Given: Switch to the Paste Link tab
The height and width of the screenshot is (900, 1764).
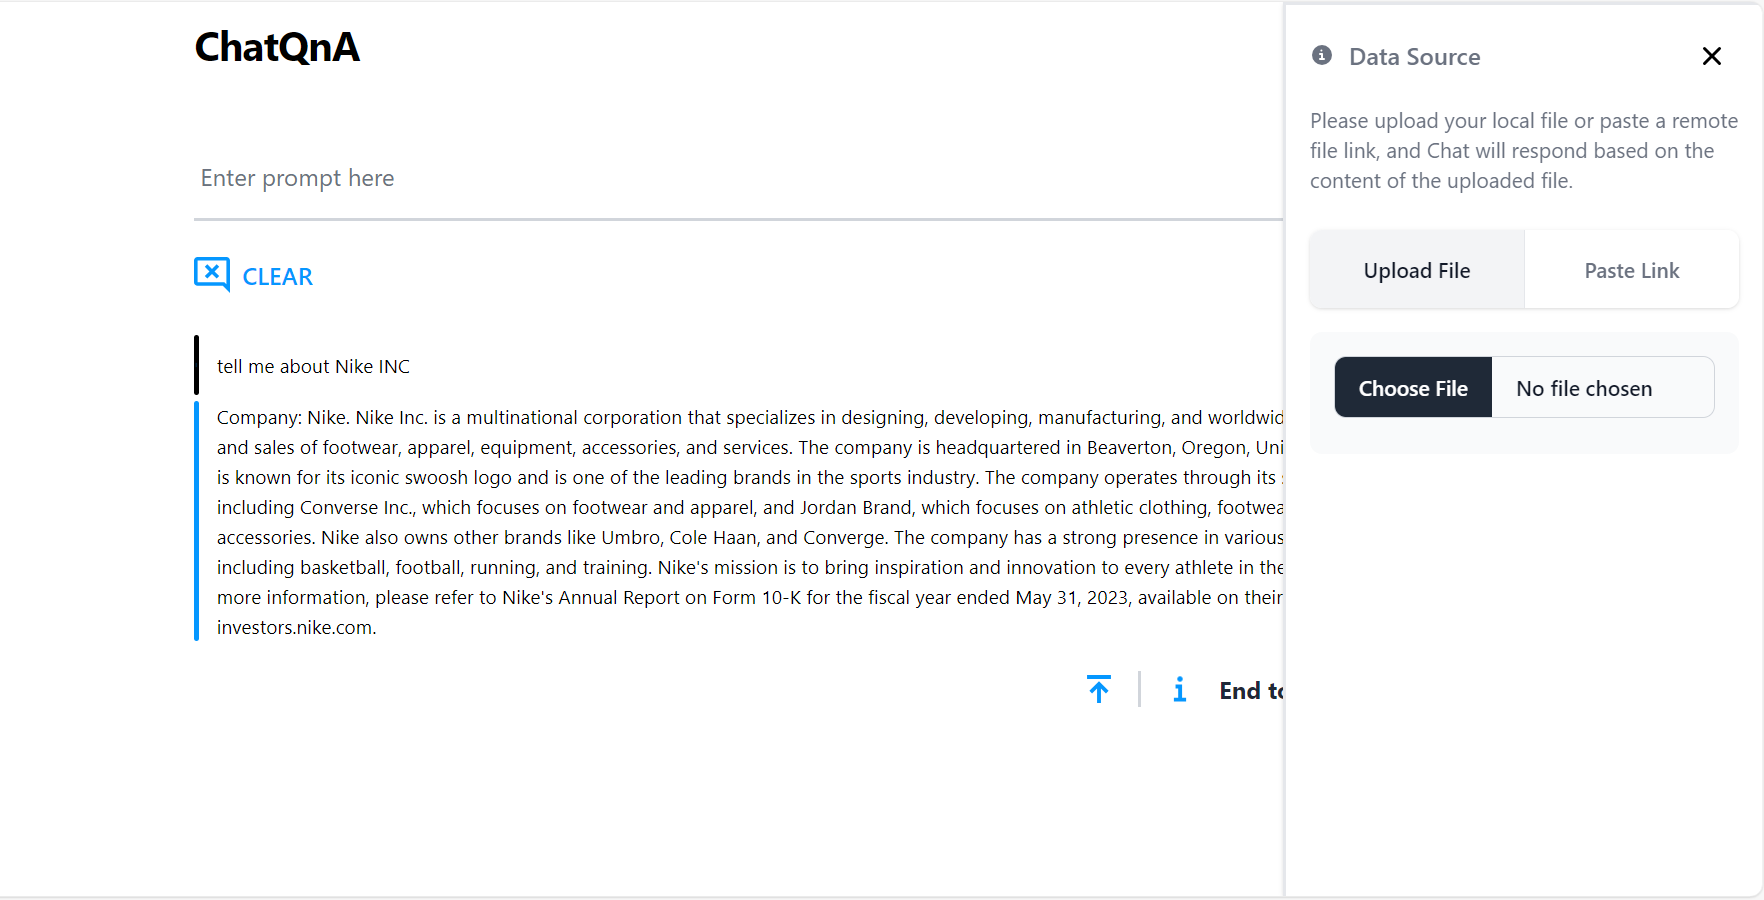Looking at the screenshot, I should tap(1631, 270).
